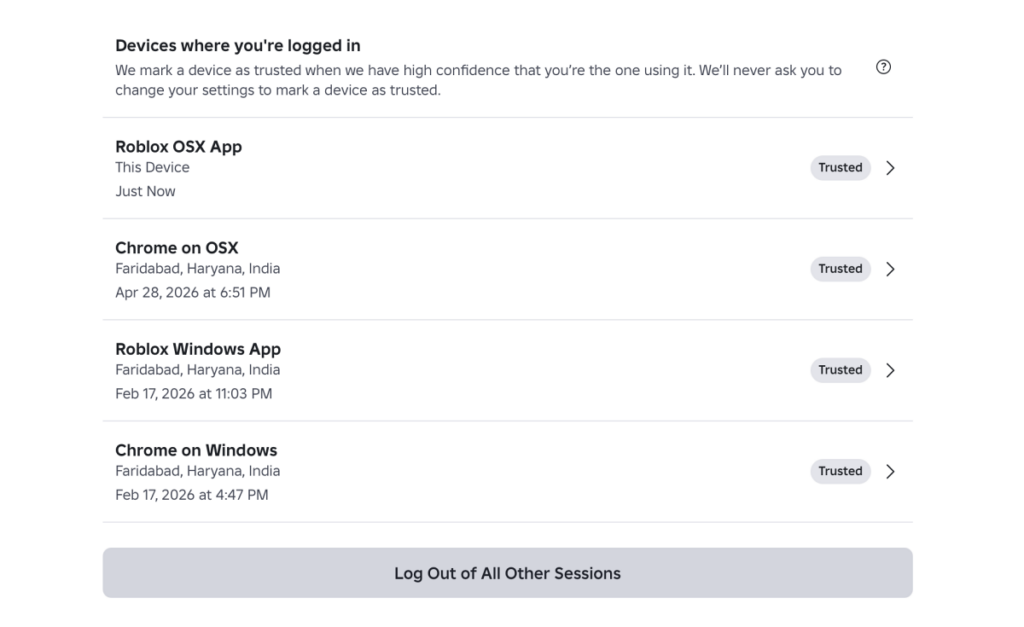Select the Devices where you're logged in heading
This screenshot has width=1024, height=627.
[238, 45]
